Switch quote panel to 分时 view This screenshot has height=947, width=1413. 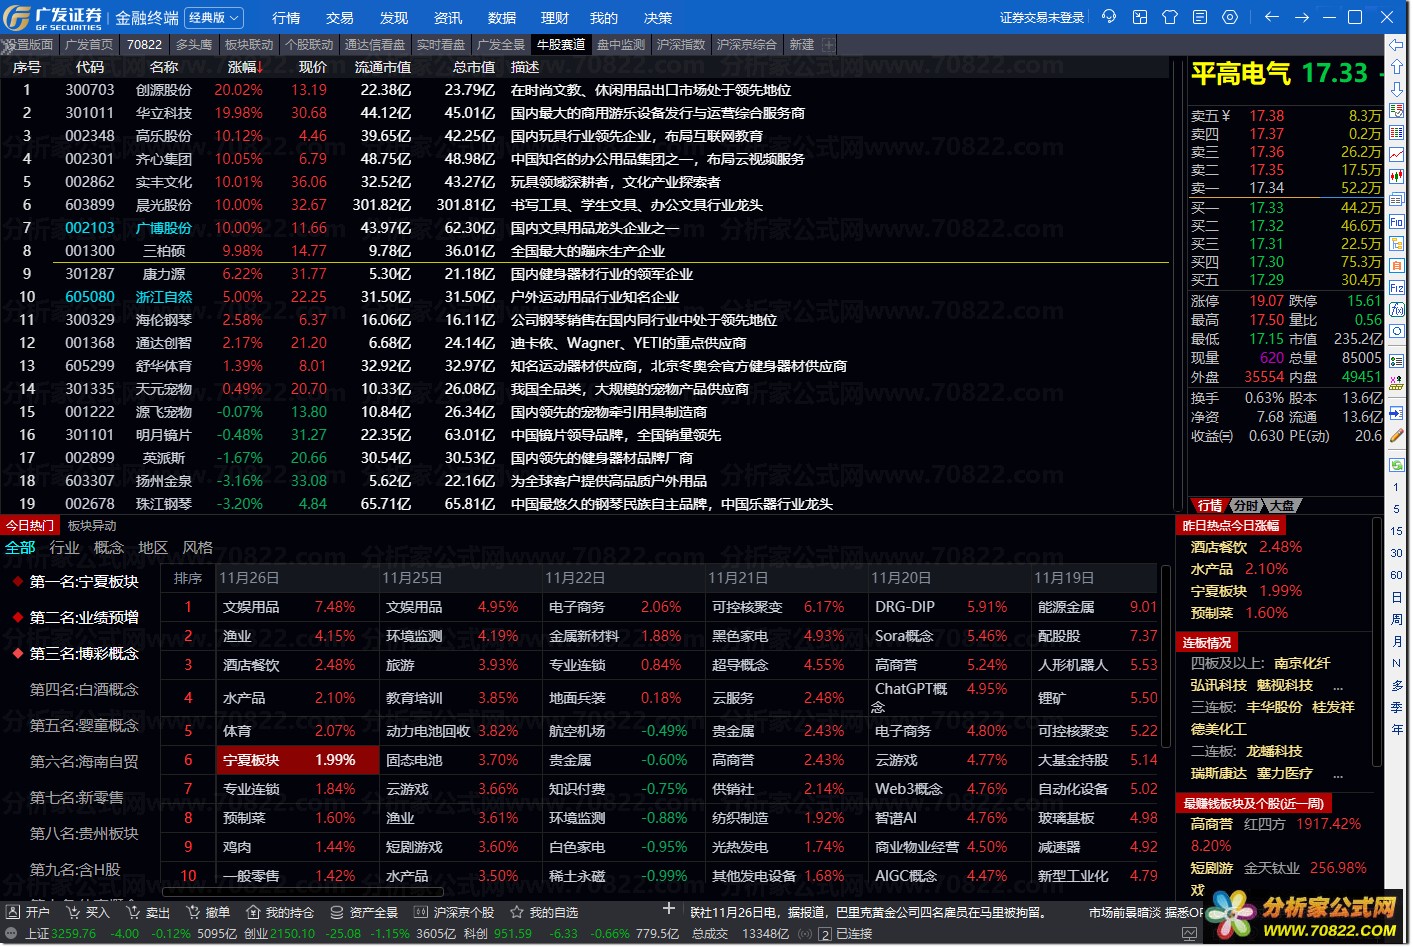pos(1245,505)
